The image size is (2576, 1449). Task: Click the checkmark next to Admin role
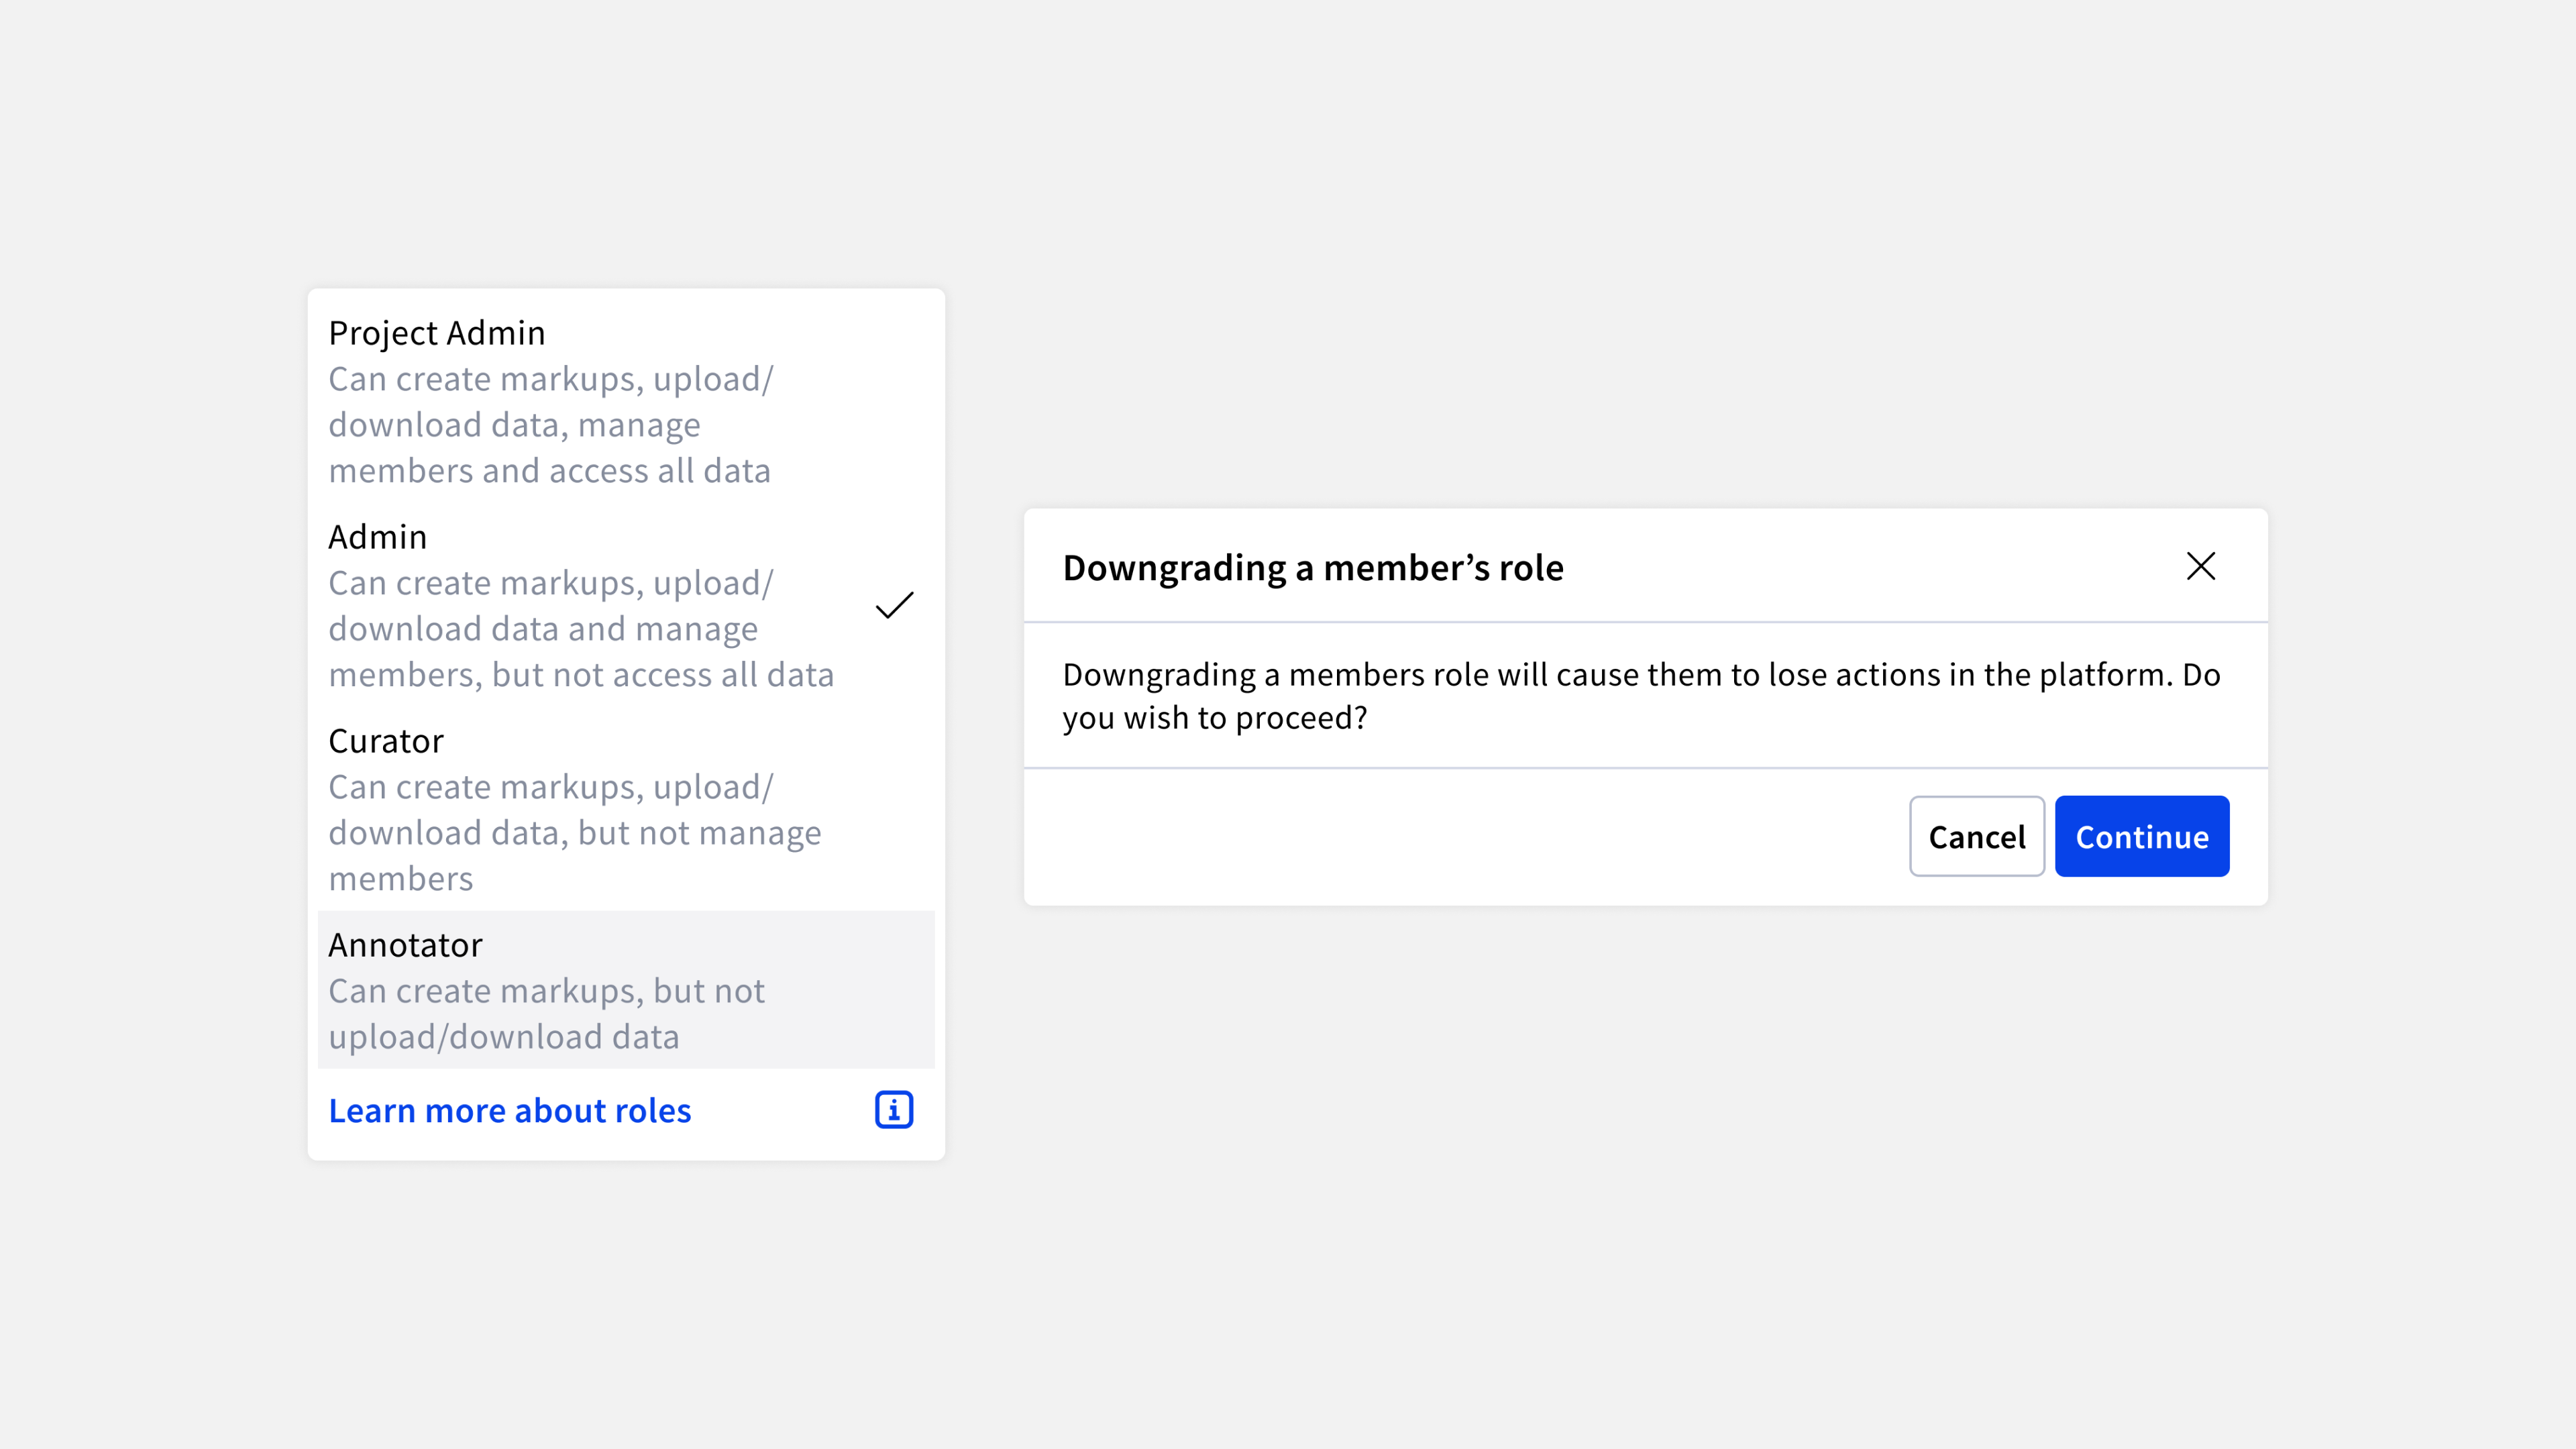(894, 605)
